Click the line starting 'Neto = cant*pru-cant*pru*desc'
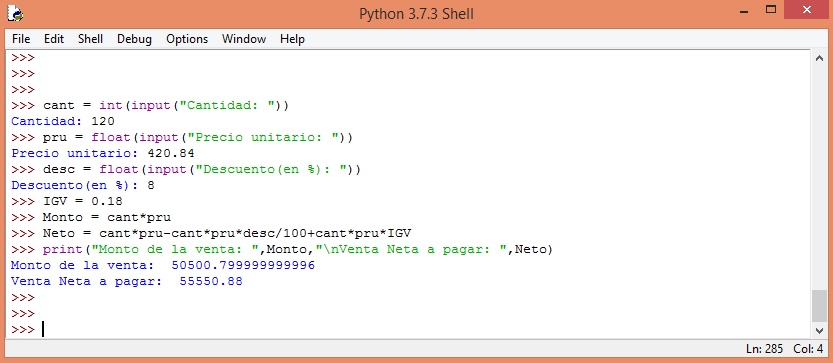The image size is (833, 363). click(211, 233)
